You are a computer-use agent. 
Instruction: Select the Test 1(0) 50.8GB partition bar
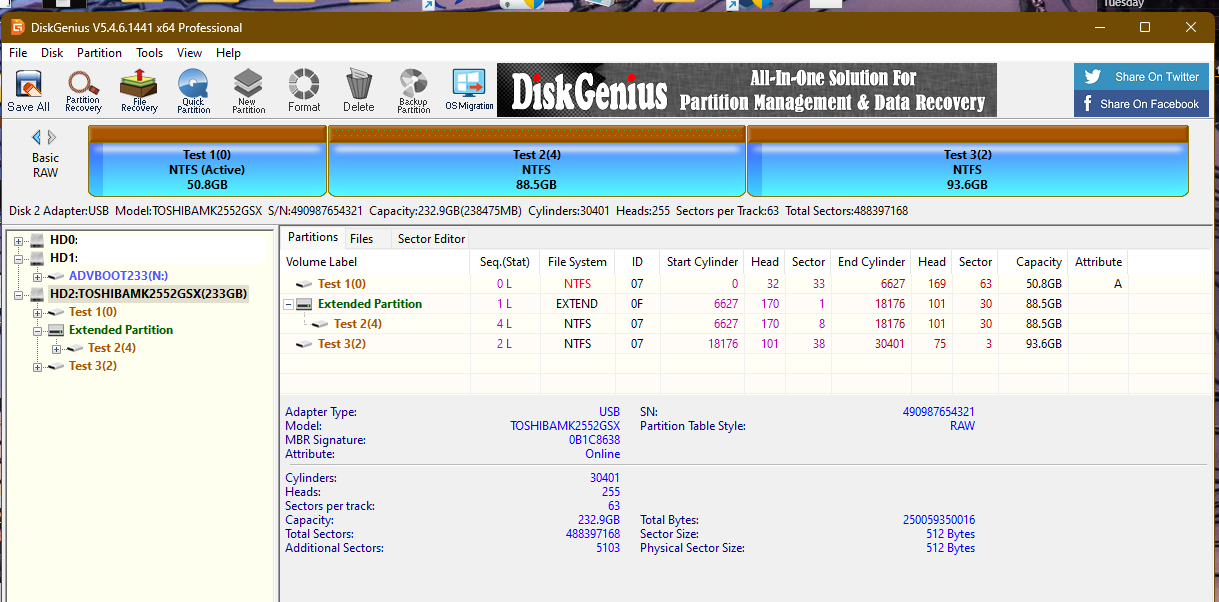tap(207, 161)
